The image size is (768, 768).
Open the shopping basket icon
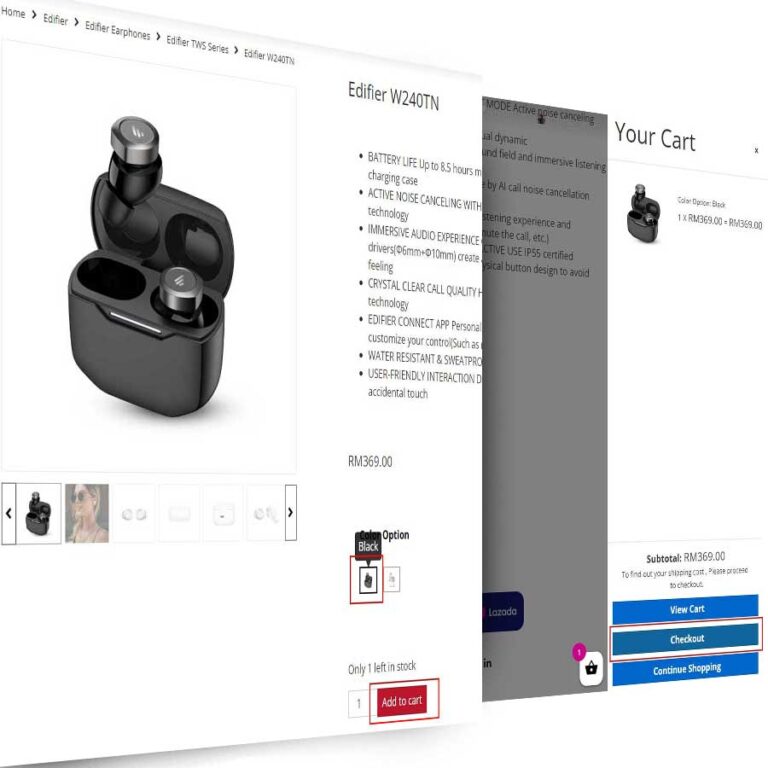591,668
